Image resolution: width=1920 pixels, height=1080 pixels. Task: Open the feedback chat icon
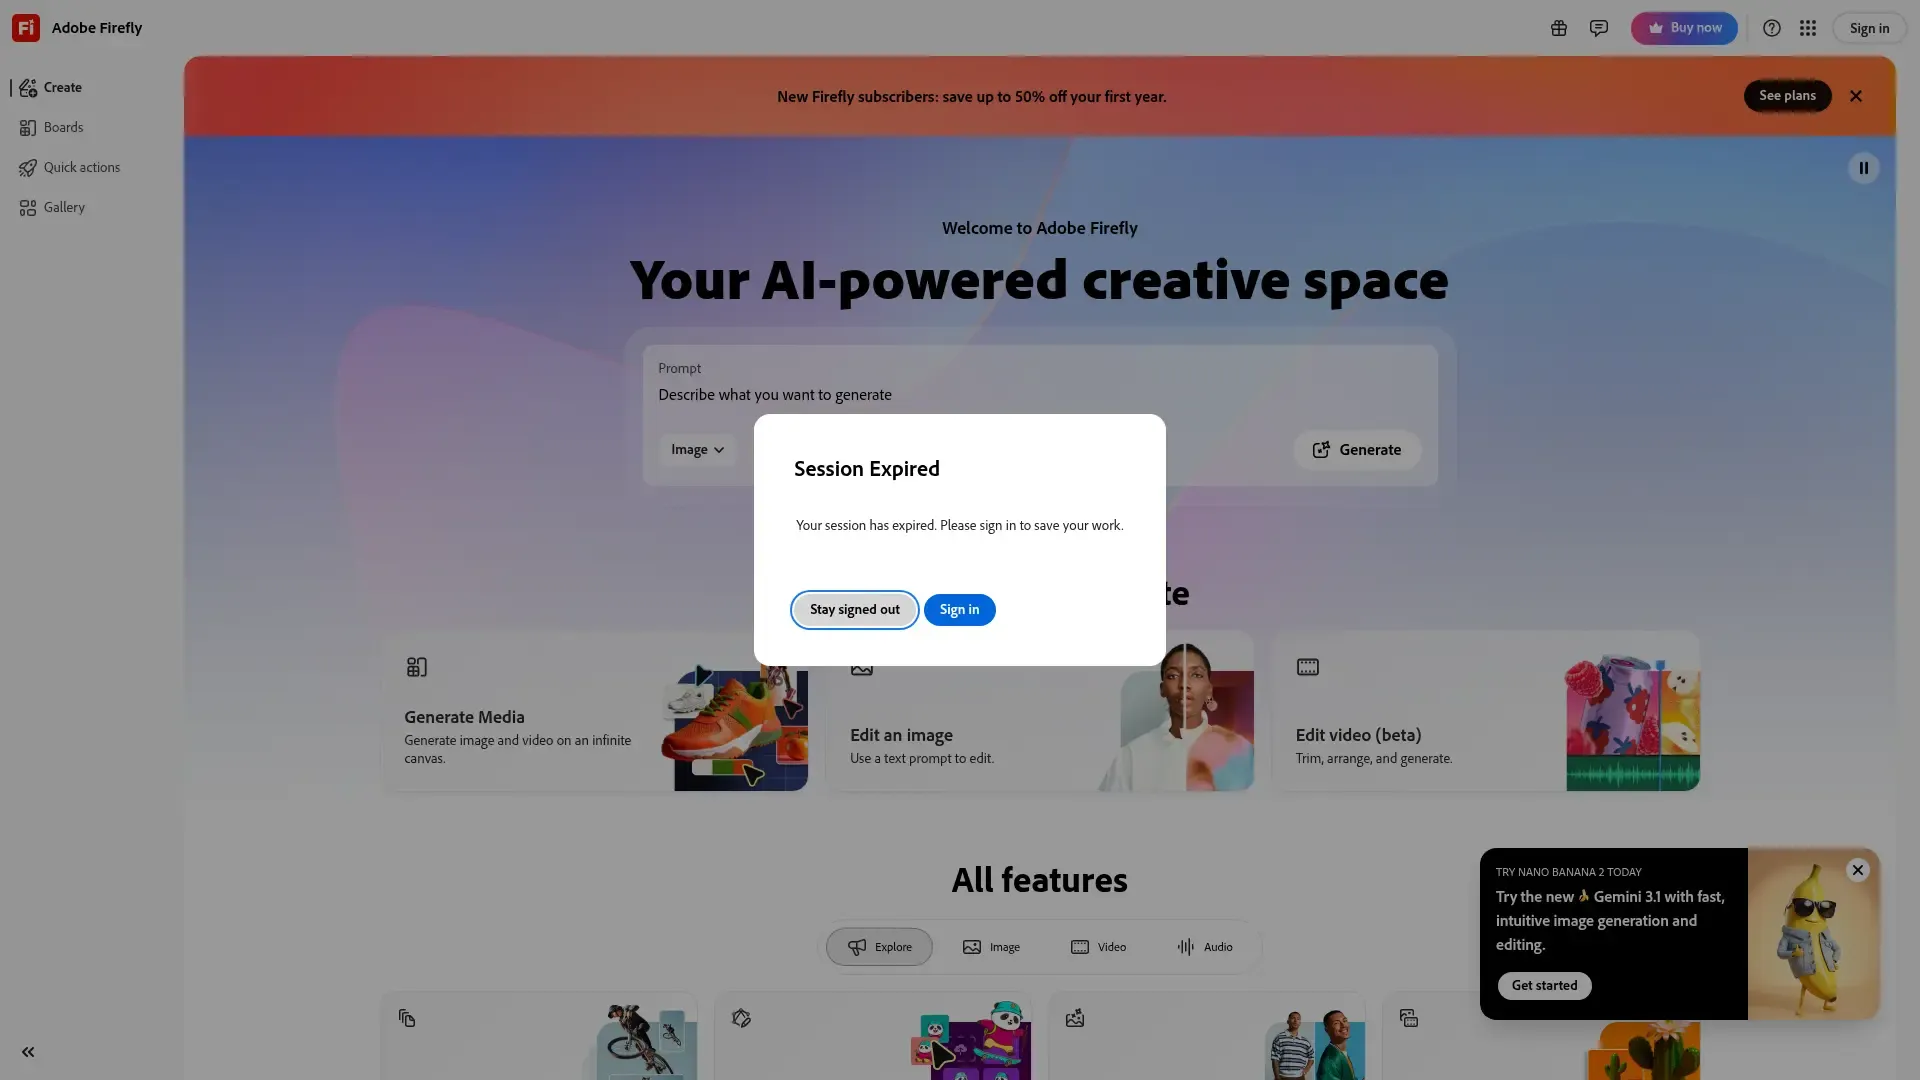1598,28
